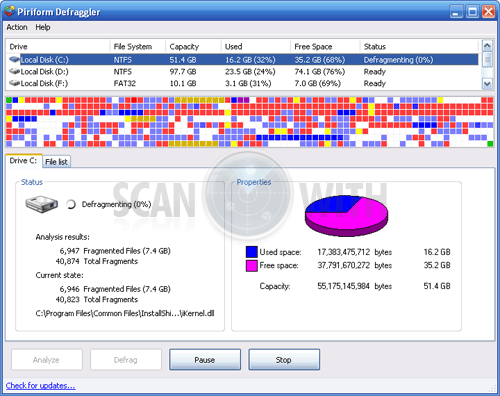This screenshot has height=396, width=500.
Task: Click the green block at drive map start
Action: 9,100
